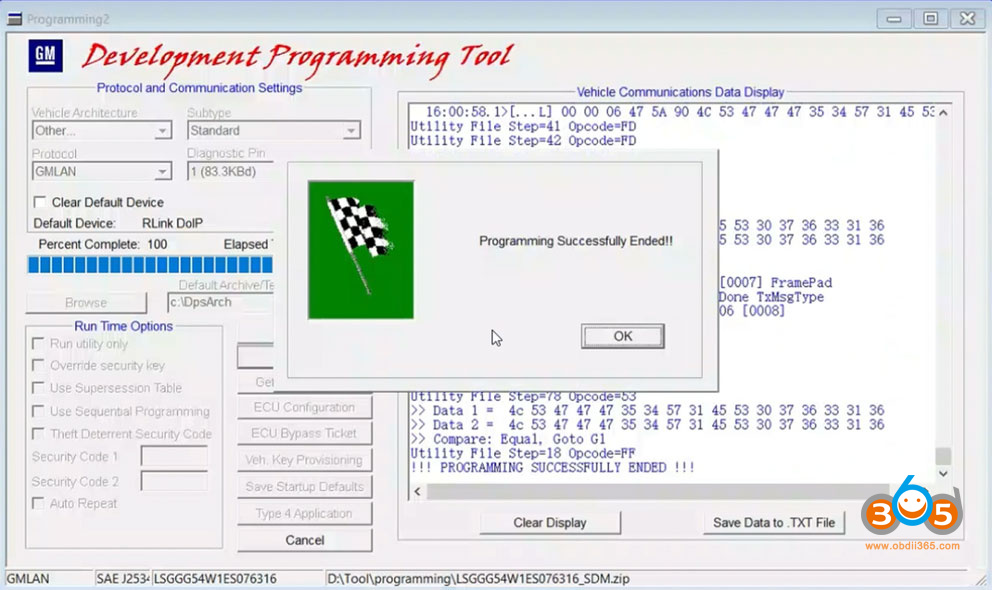Click the checkered flag image
992x590 pixels.
(360, 250)
